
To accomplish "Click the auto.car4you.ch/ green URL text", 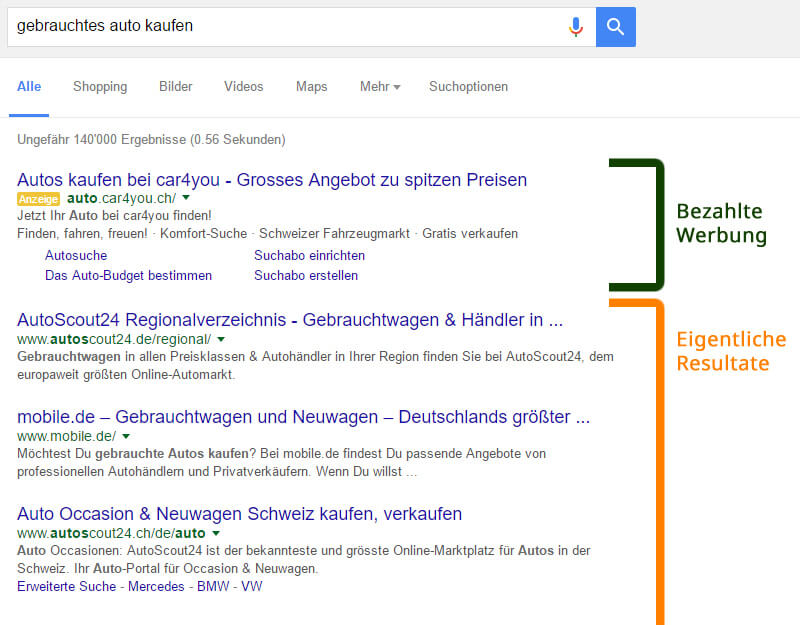I will tap(121, 198).
